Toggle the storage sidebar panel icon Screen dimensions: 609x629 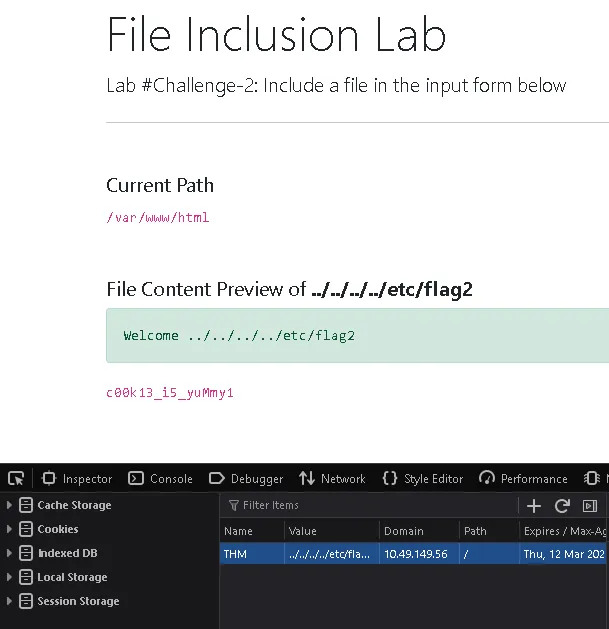[x=590, y=506]
